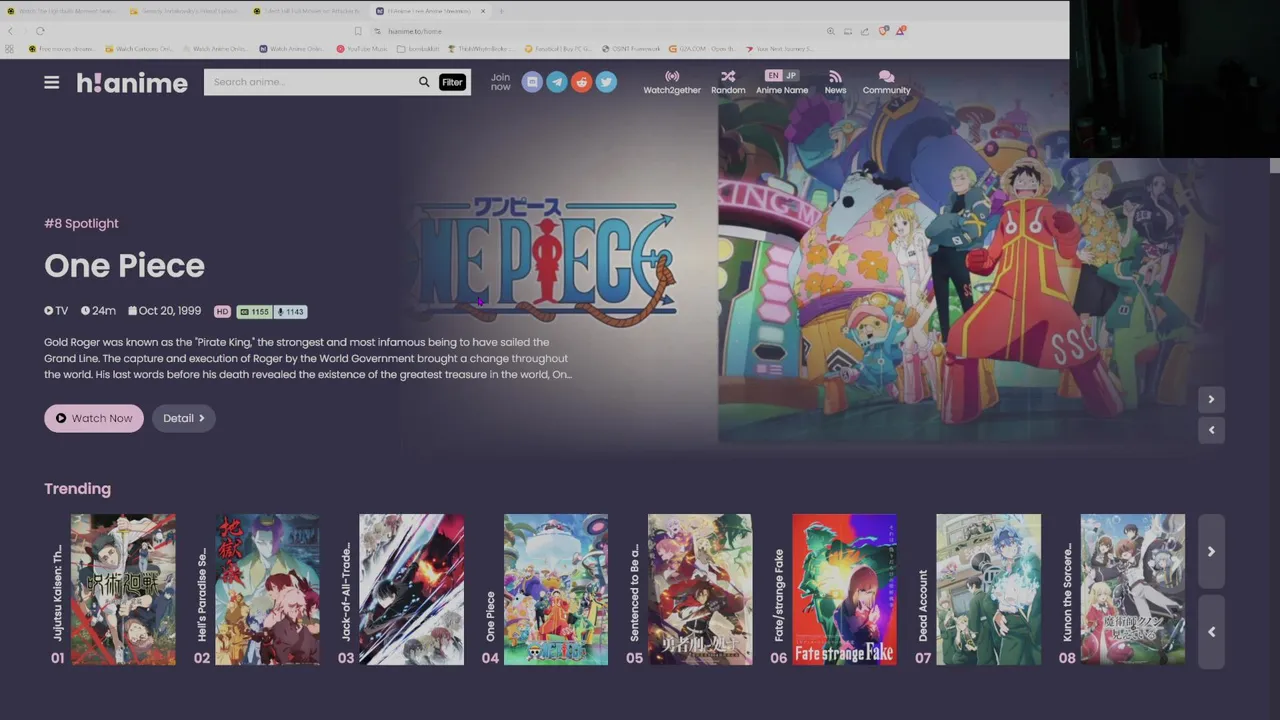
Task: Open the Telegram join icon
Action: (557, 82)
